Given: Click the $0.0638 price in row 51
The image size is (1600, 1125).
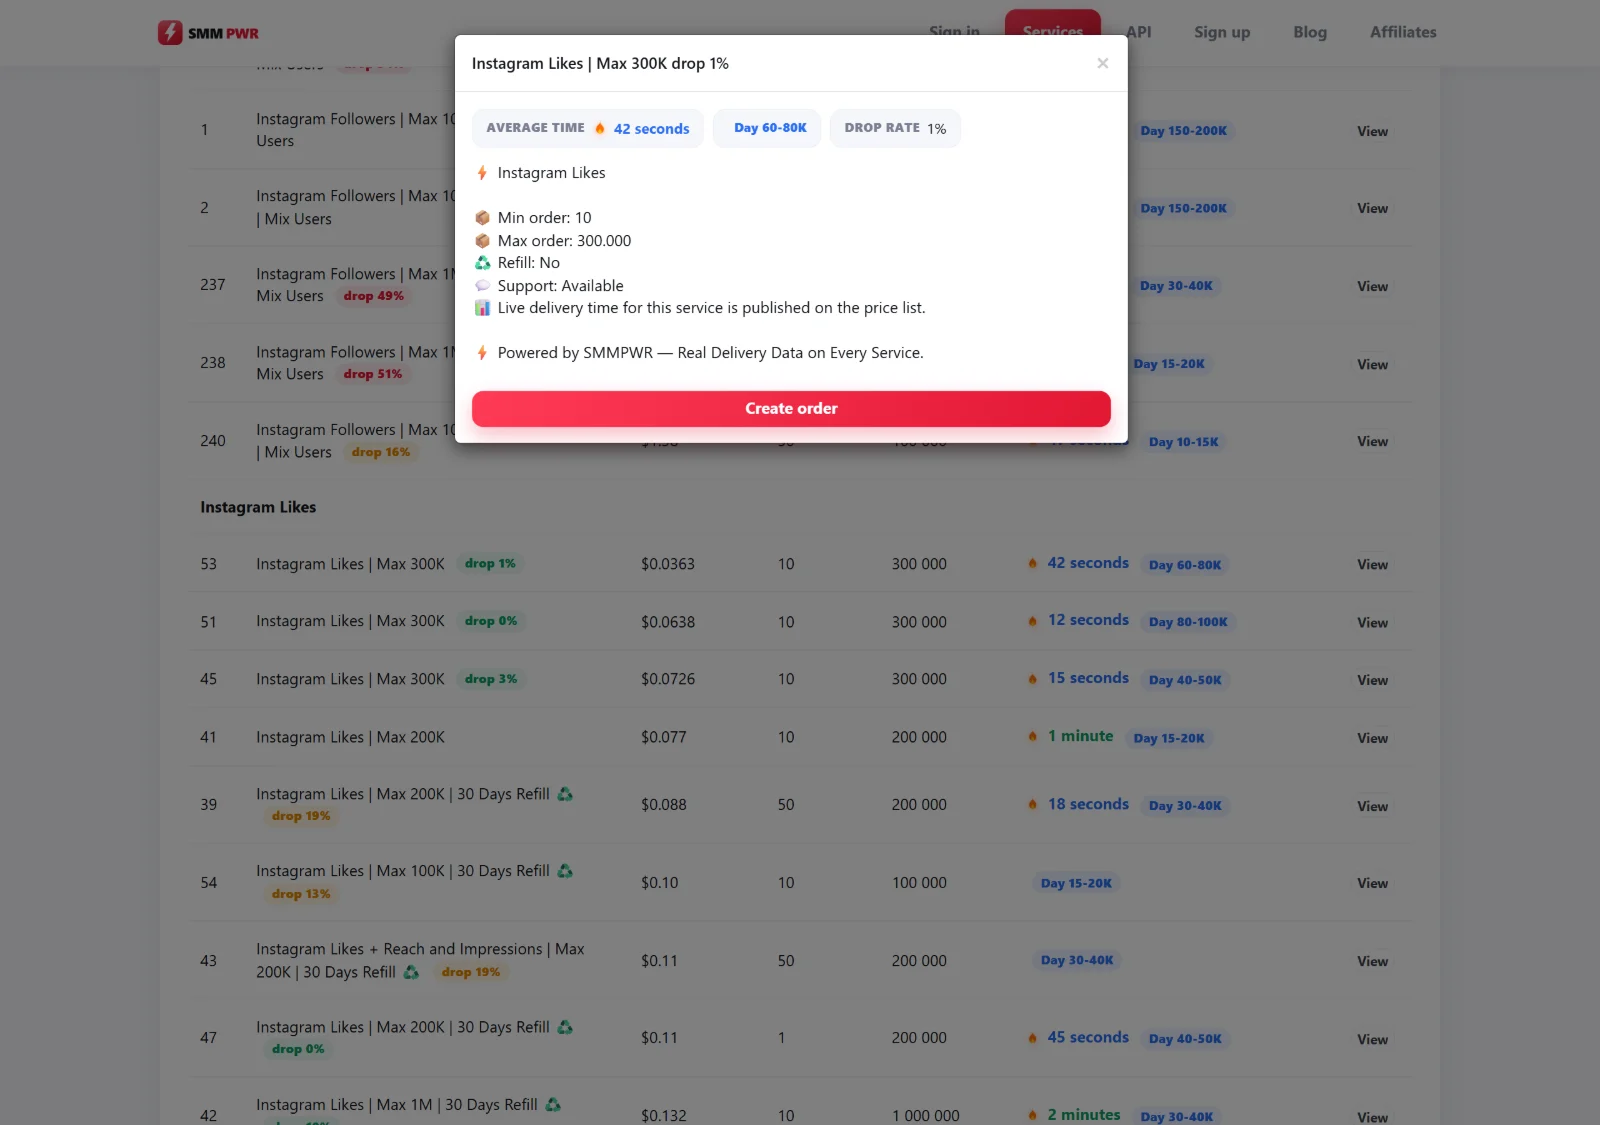Looking at the screenshot, I should click(x=668, y=622).
